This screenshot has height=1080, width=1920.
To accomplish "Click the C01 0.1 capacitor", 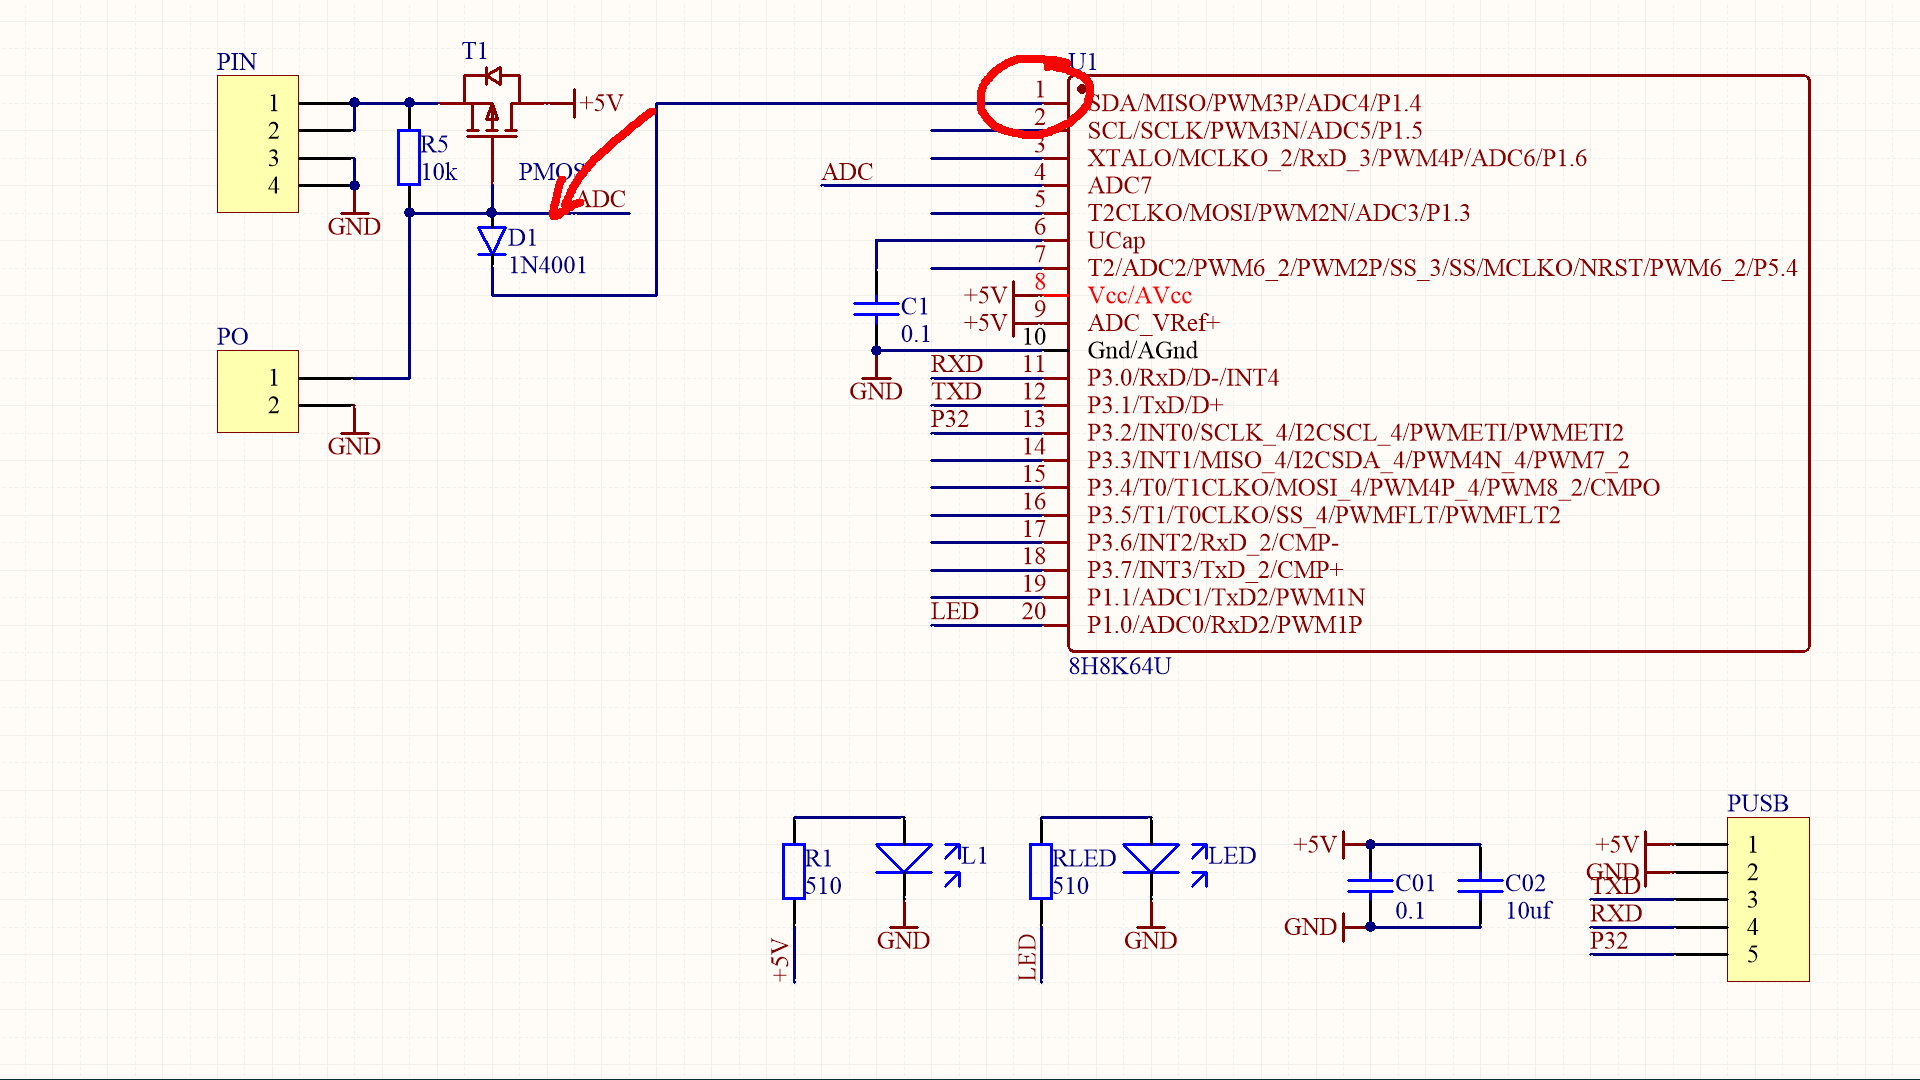I will (1370, 885).
